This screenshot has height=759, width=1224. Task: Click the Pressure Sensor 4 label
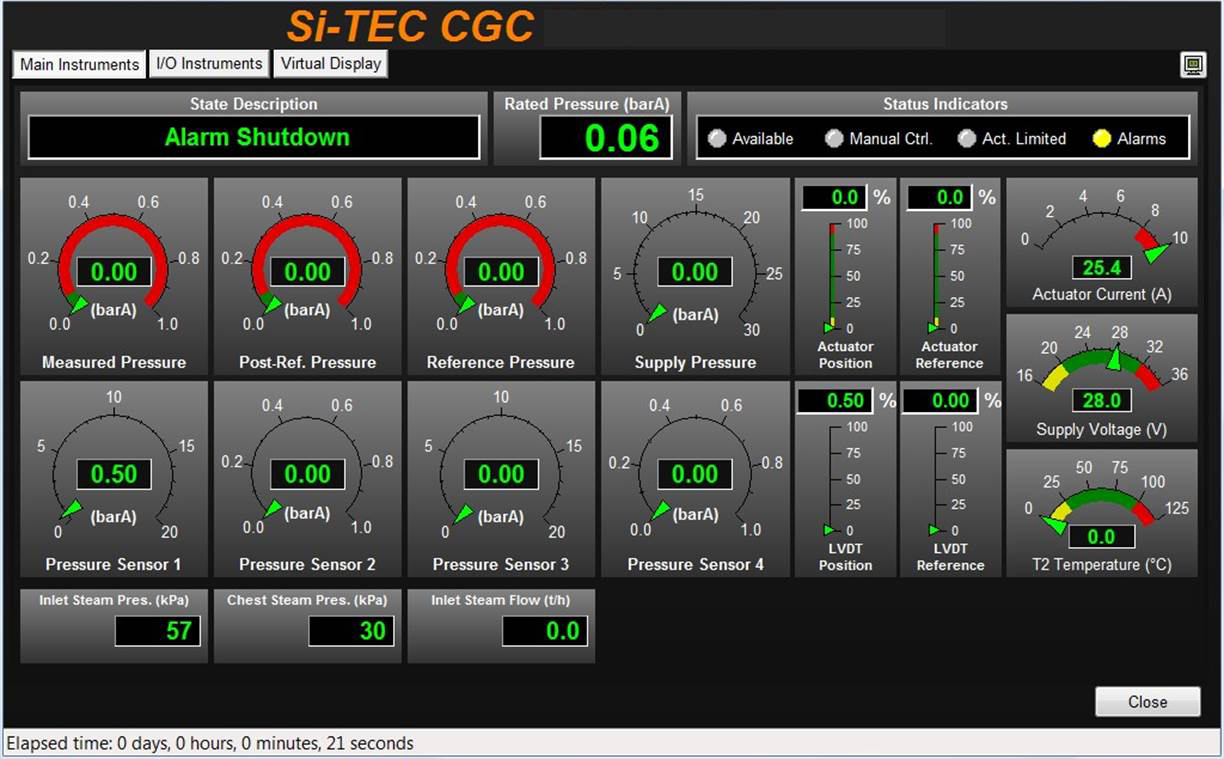[x=695, y=564]
